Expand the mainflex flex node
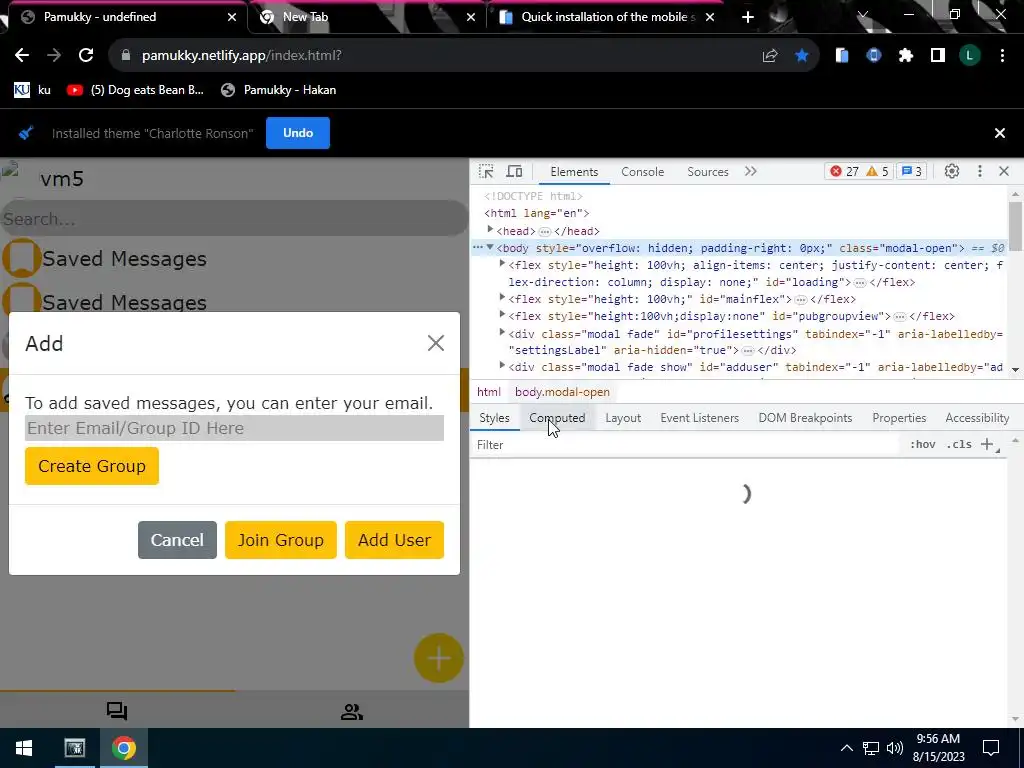 tap(502, 298)
